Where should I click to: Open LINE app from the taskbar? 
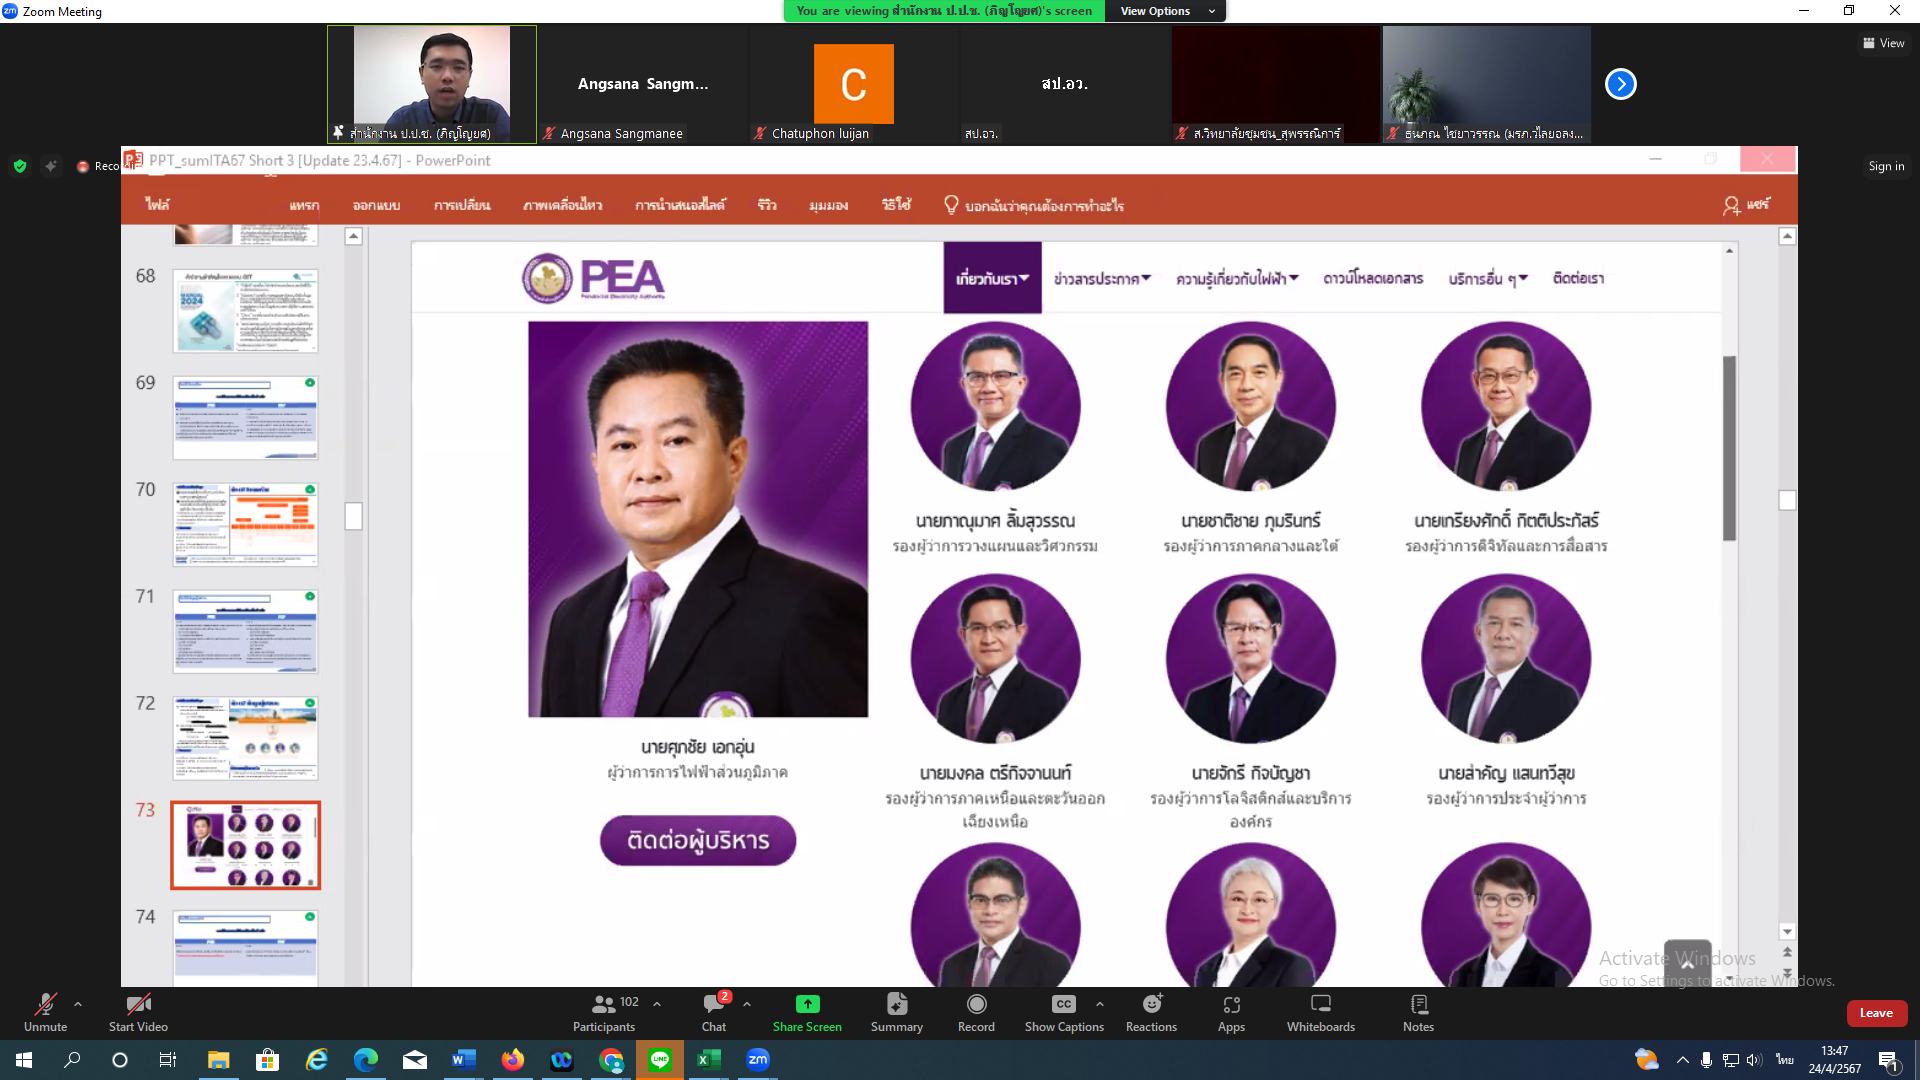(x=659, y=1060)
